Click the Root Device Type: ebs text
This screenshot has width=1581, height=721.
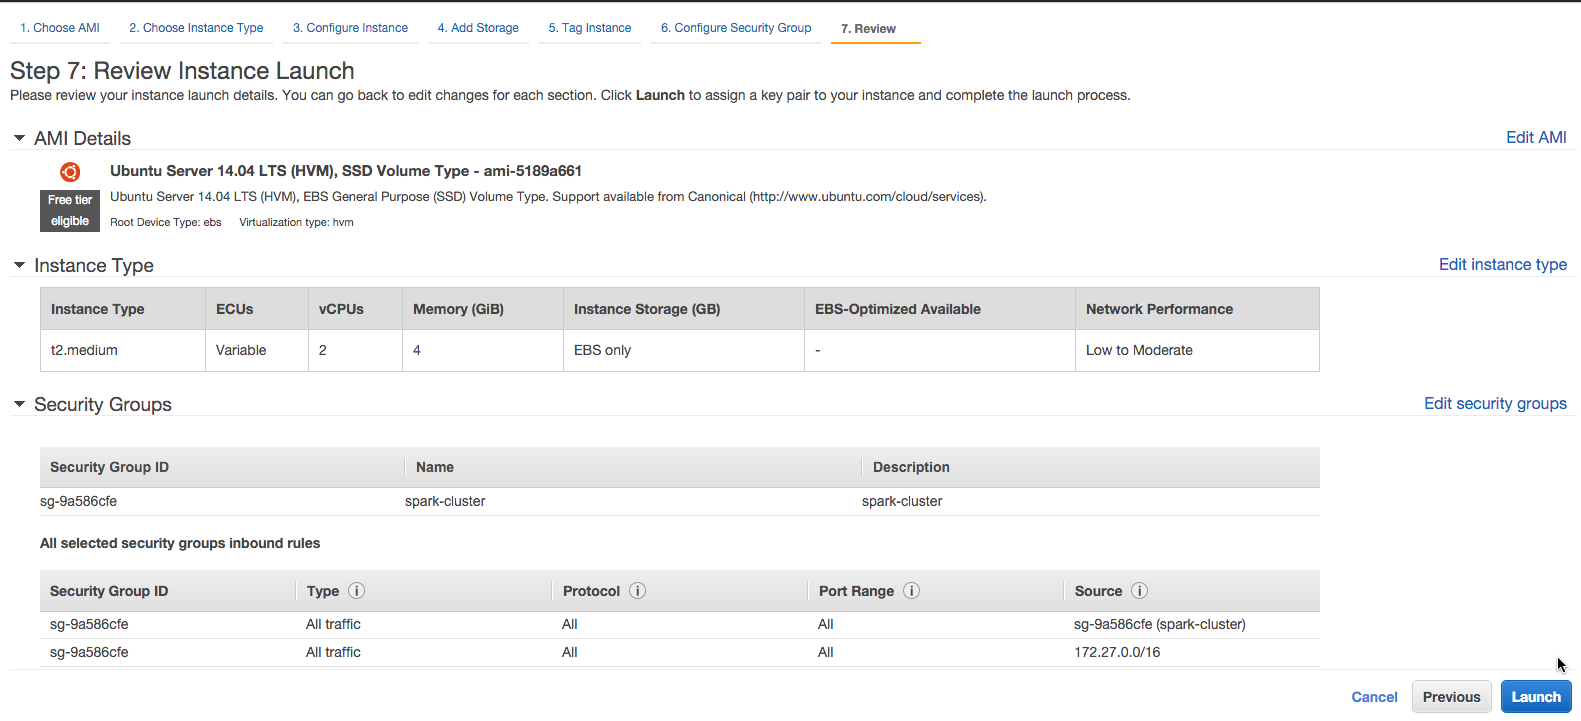pos(166,222)
